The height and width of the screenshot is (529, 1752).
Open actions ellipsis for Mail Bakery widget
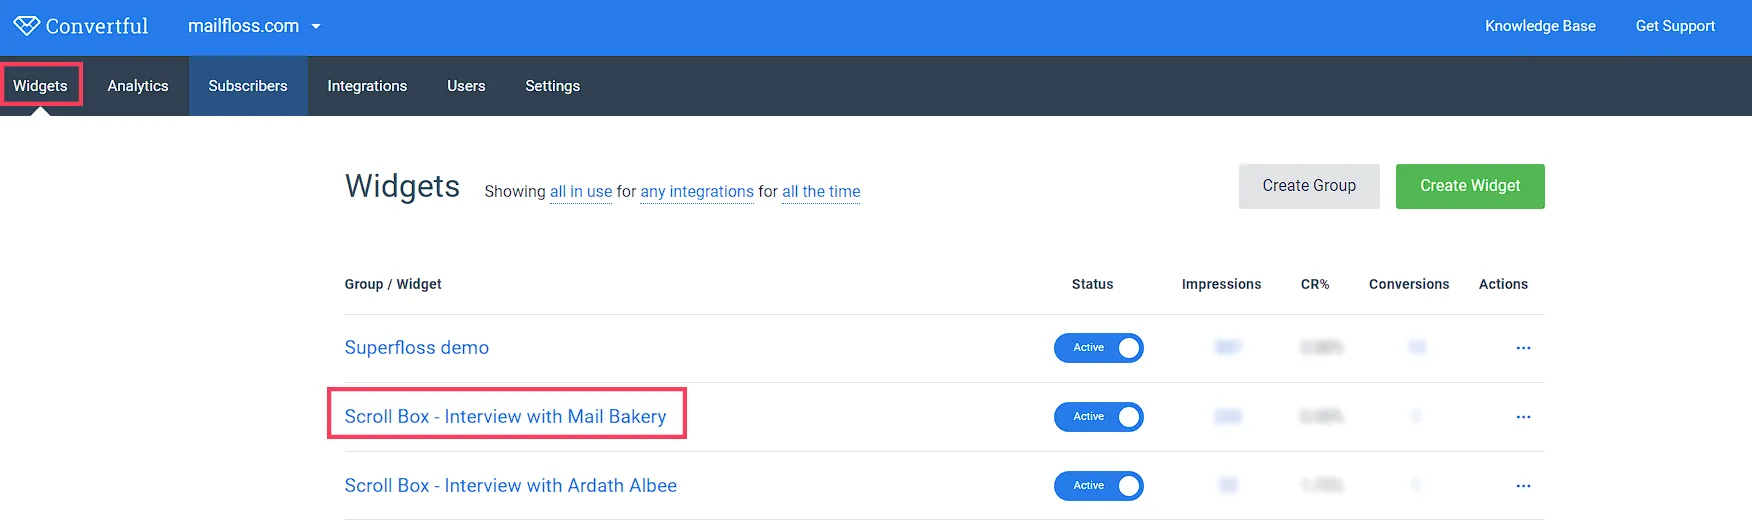pos(1523,417)
